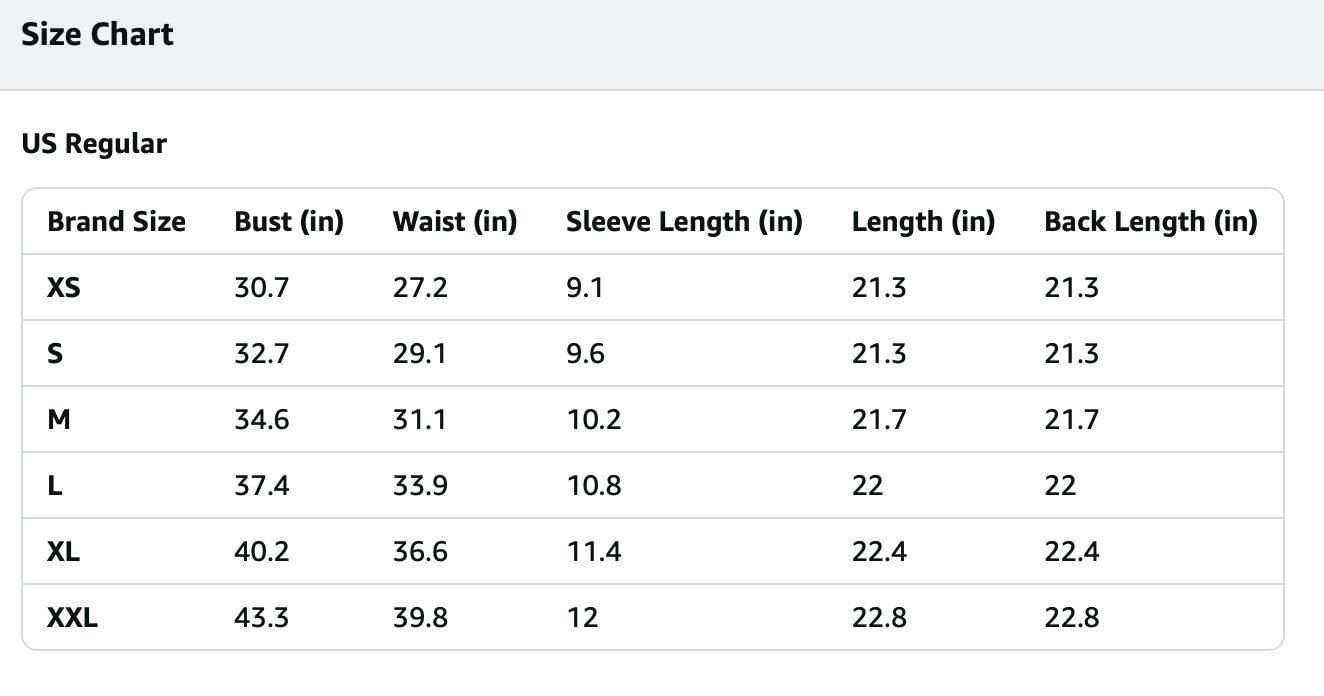Click the US Regular label
This screenshot has width=1324, height=696.
click(94, 144)
